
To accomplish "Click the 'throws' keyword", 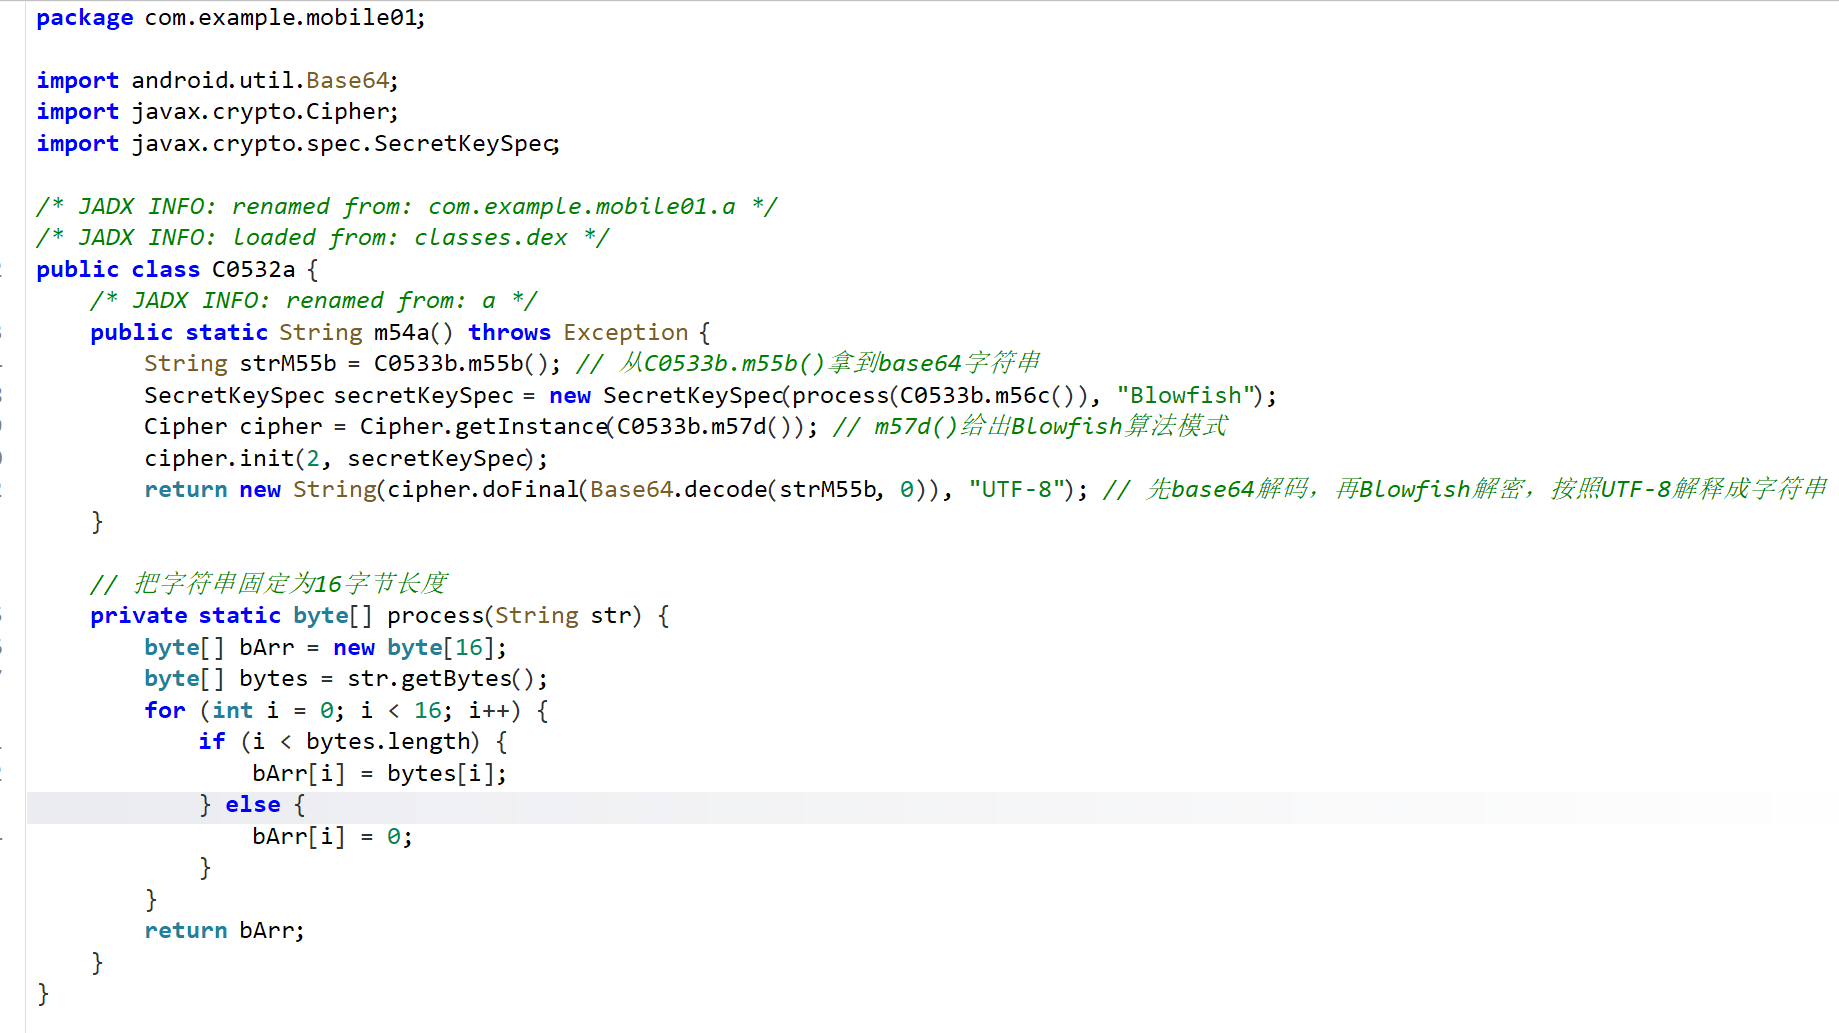I will [509, 332].
